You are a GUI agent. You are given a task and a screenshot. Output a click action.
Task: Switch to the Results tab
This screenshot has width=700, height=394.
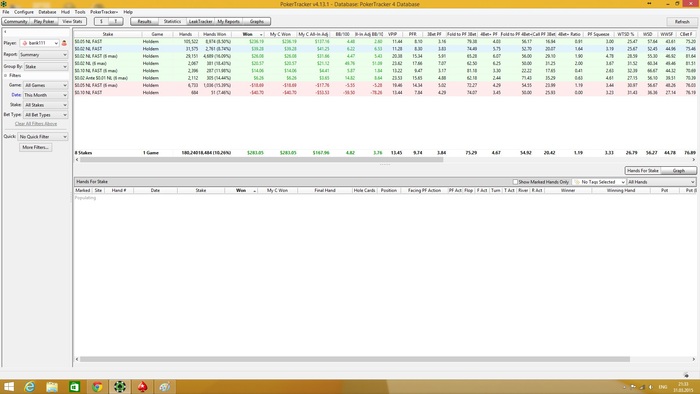(x=144, y=21)
